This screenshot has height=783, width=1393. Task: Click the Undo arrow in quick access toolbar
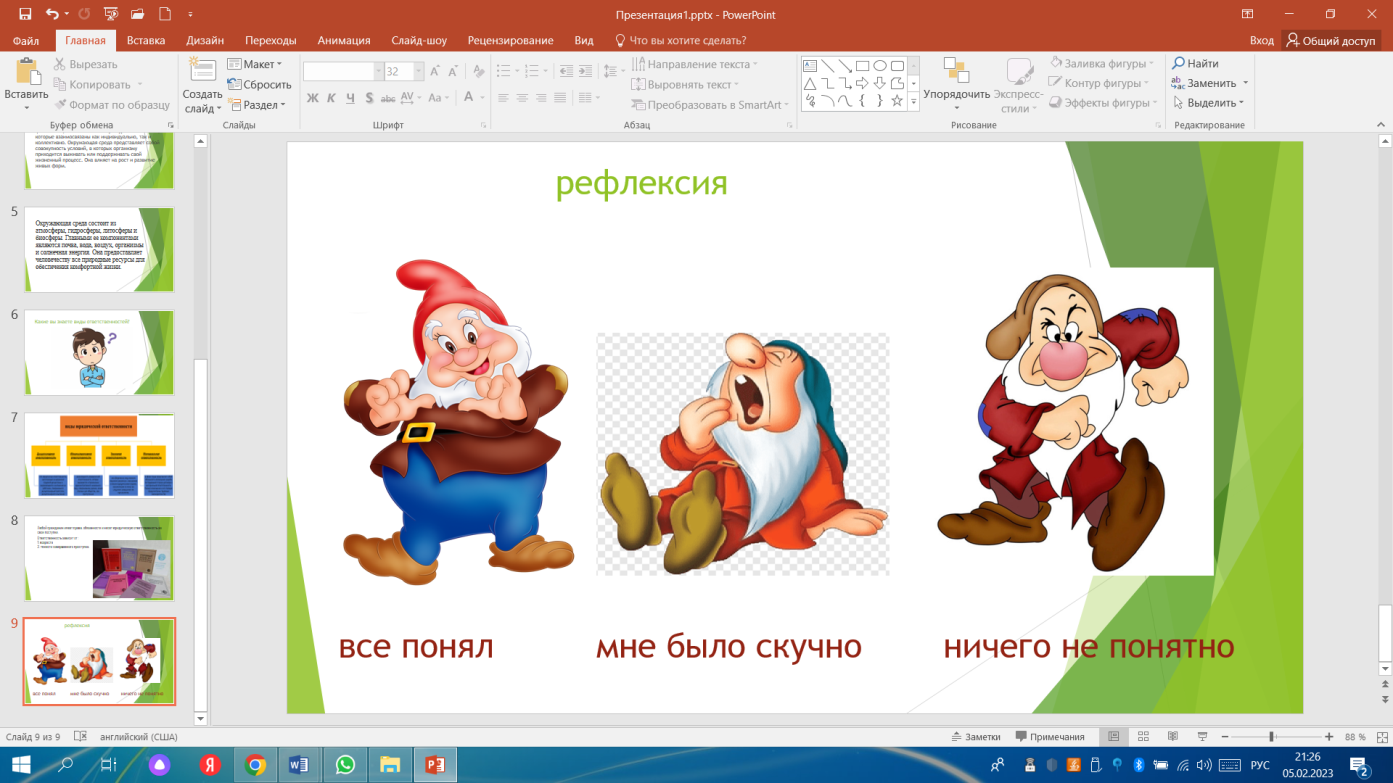coord(51,14)
